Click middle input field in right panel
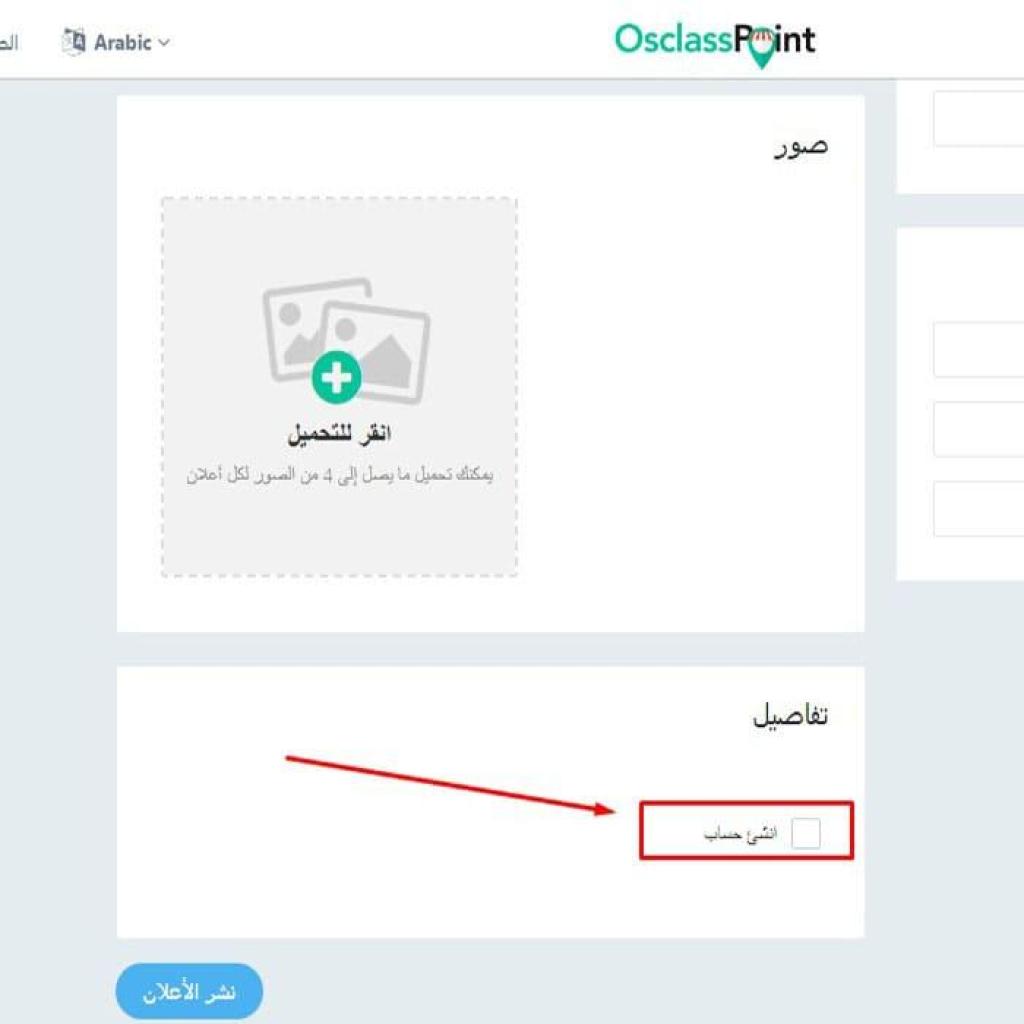This screenshot has width=1024, height=1024. tap(978, 429)
